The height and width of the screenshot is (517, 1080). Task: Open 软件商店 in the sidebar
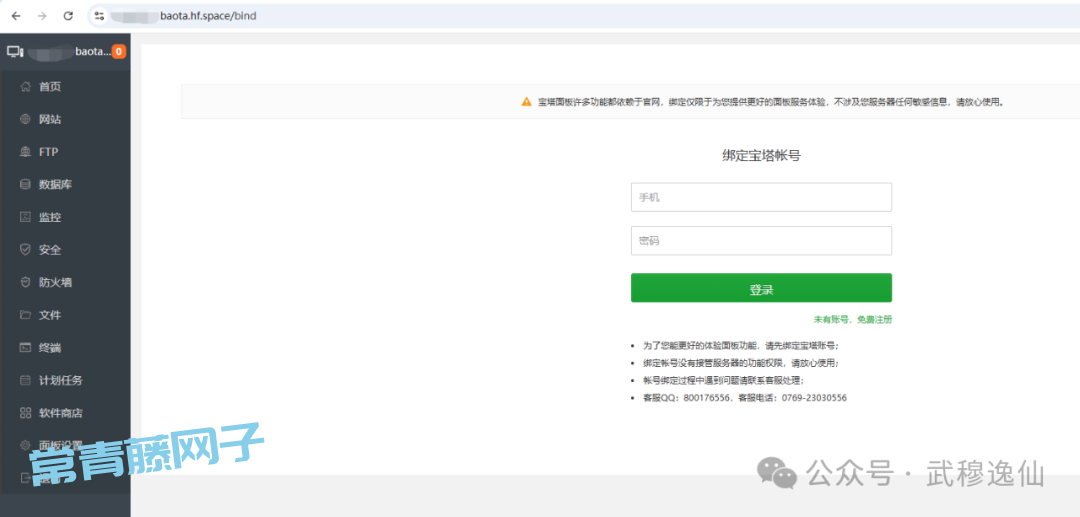click(60, 413)
